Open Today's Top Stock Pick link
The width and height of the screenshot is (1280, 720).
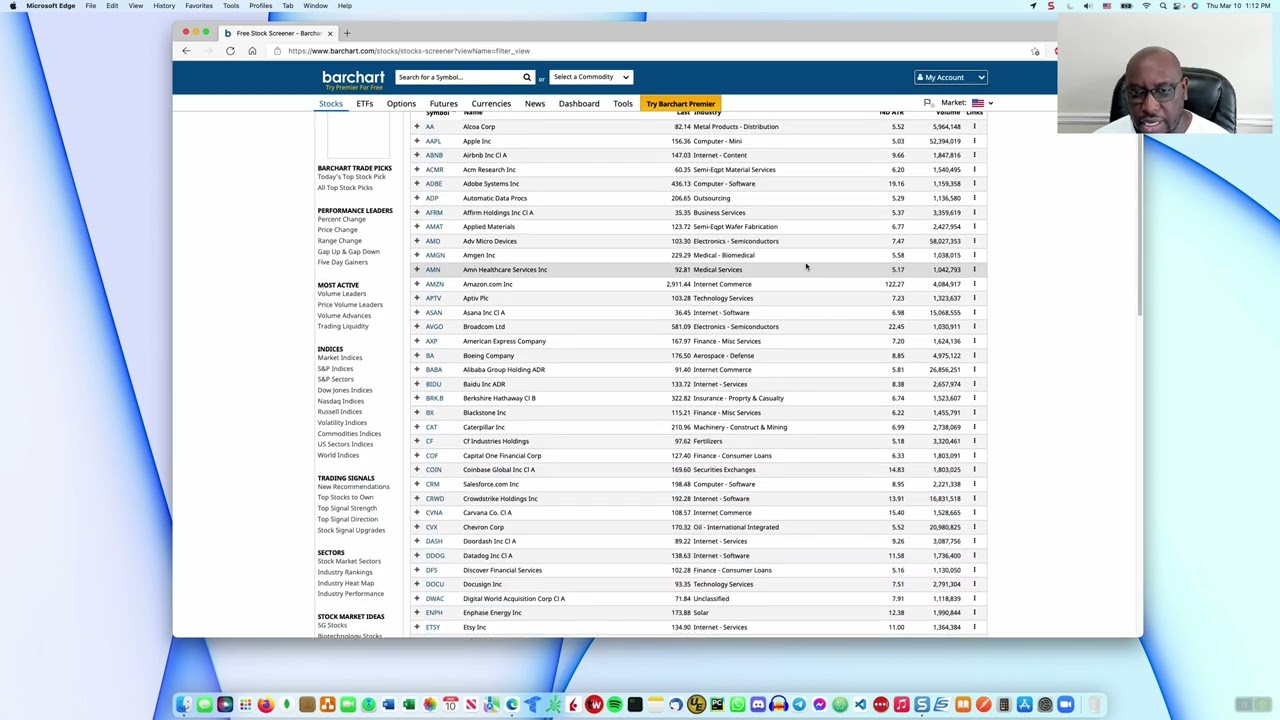click(x=351, y=177)
